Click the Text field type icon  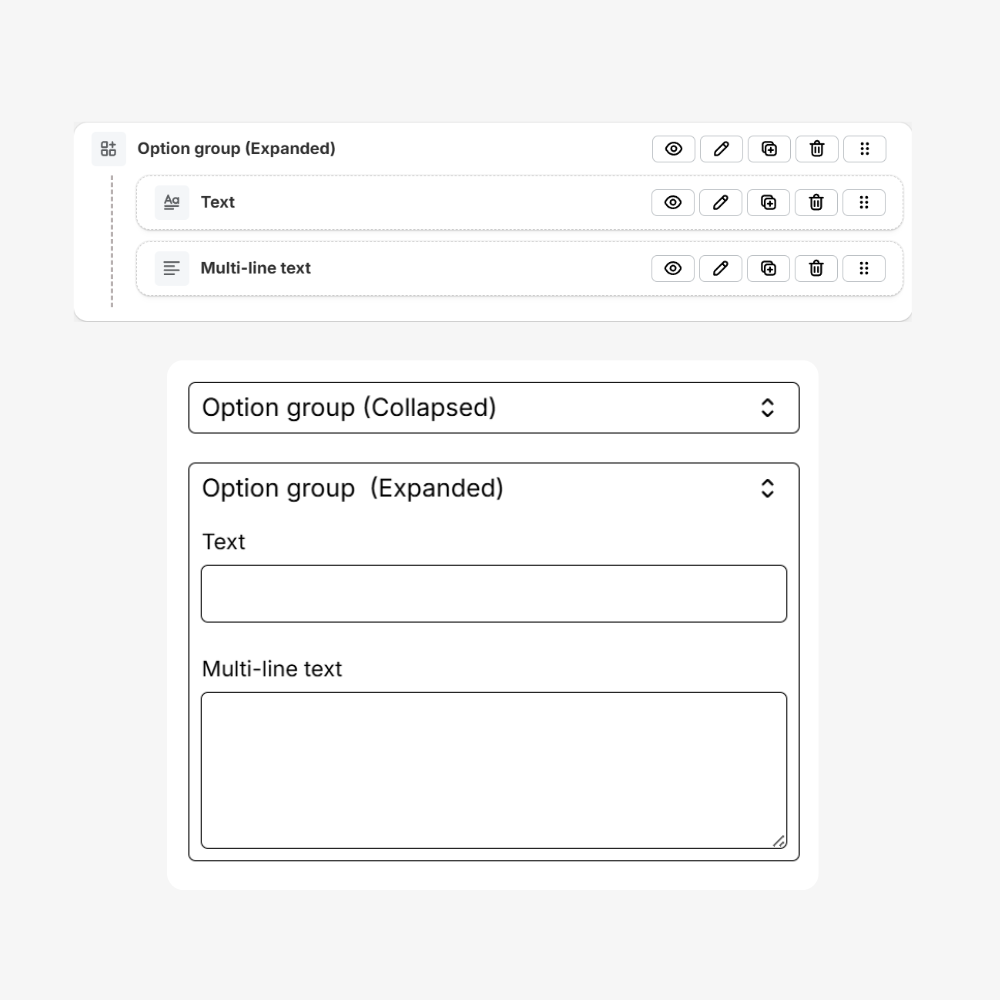click(171, 202)
